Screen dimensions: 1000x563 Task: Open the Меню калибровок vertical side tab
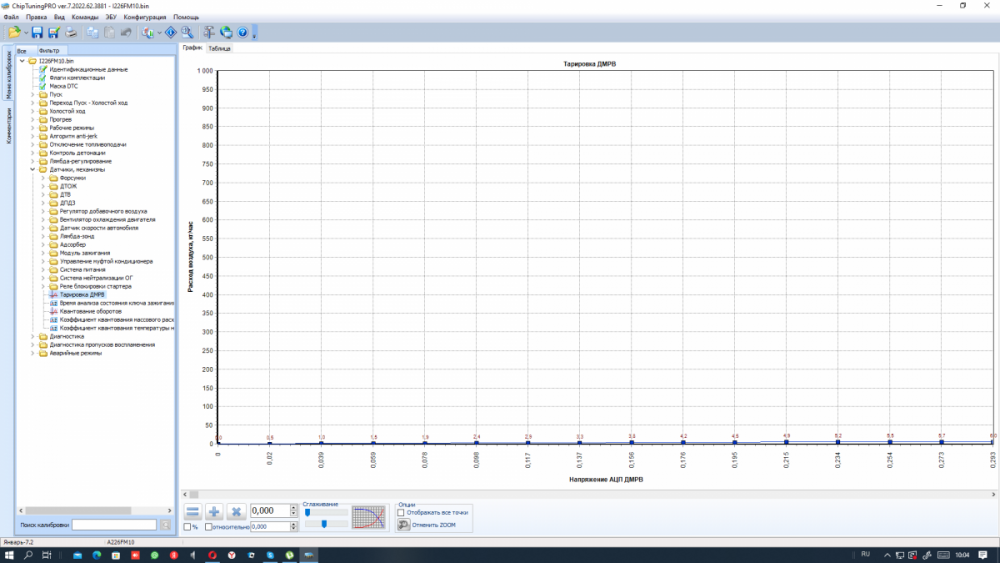8,75
